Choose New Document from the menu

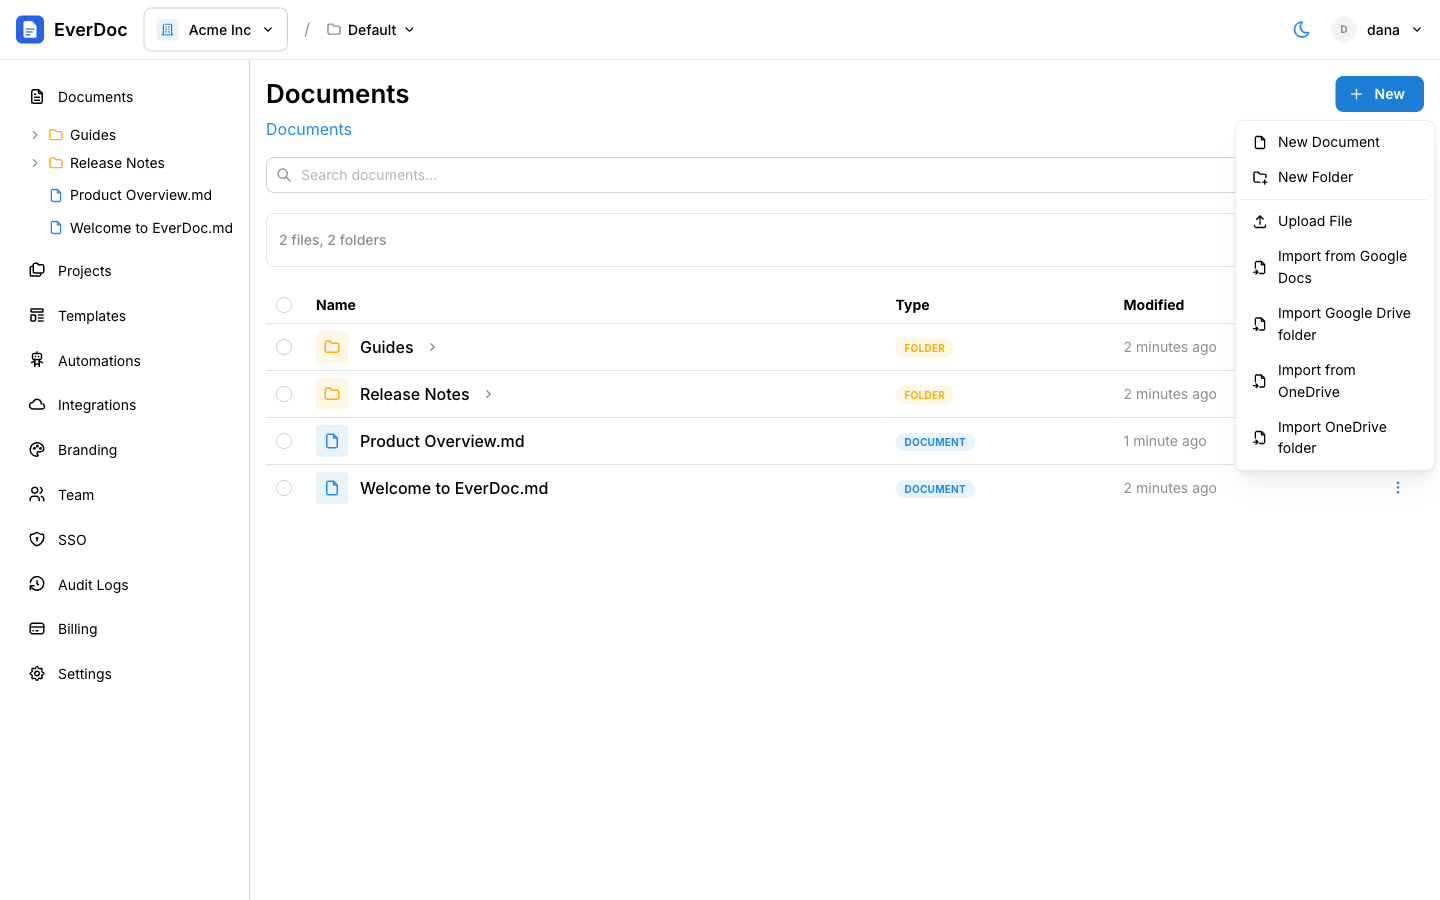[1335, 142]
